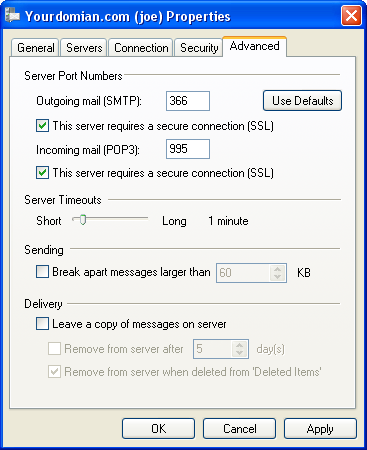Click the Incoming mail POP3 port field

click(x=188, y=149)
